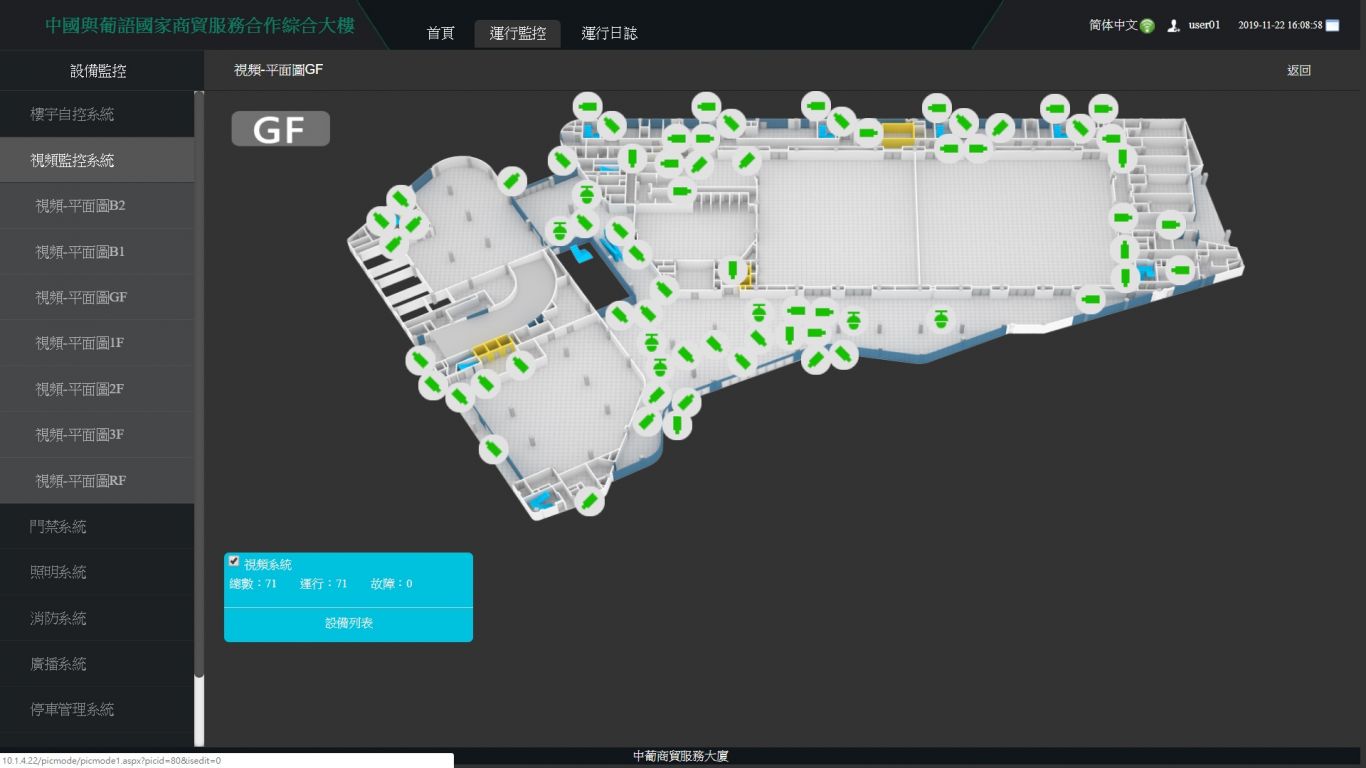Collapse the 視頻監控系統 sidebar group
Image resolution: width=1366 pixels, height=768 pixels.
pyautogui.click(x=97, y=160)
